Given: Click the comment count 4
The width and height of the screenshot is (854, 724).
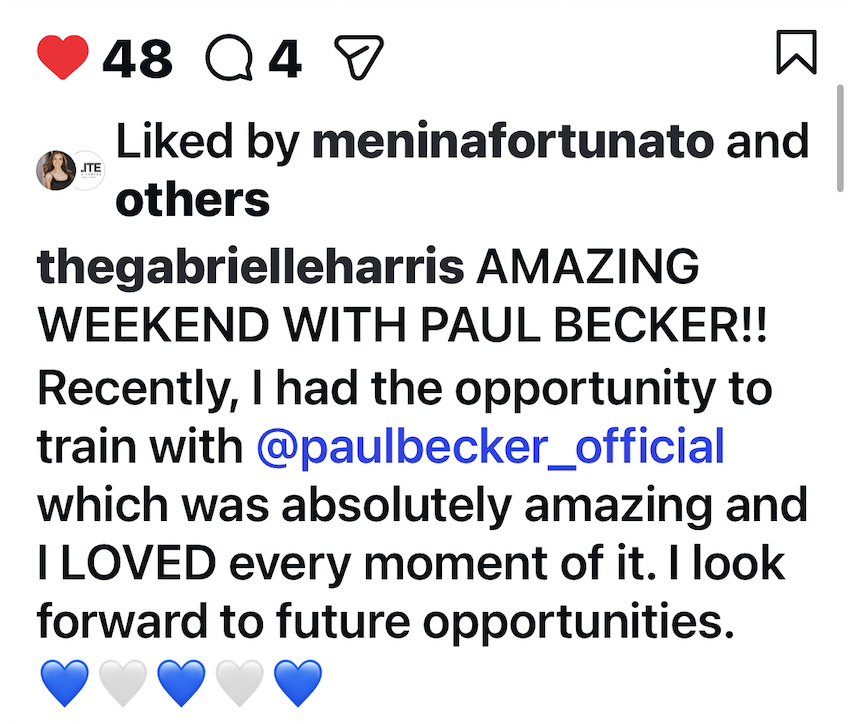Looking at the screenshot, I should point(284,58).
